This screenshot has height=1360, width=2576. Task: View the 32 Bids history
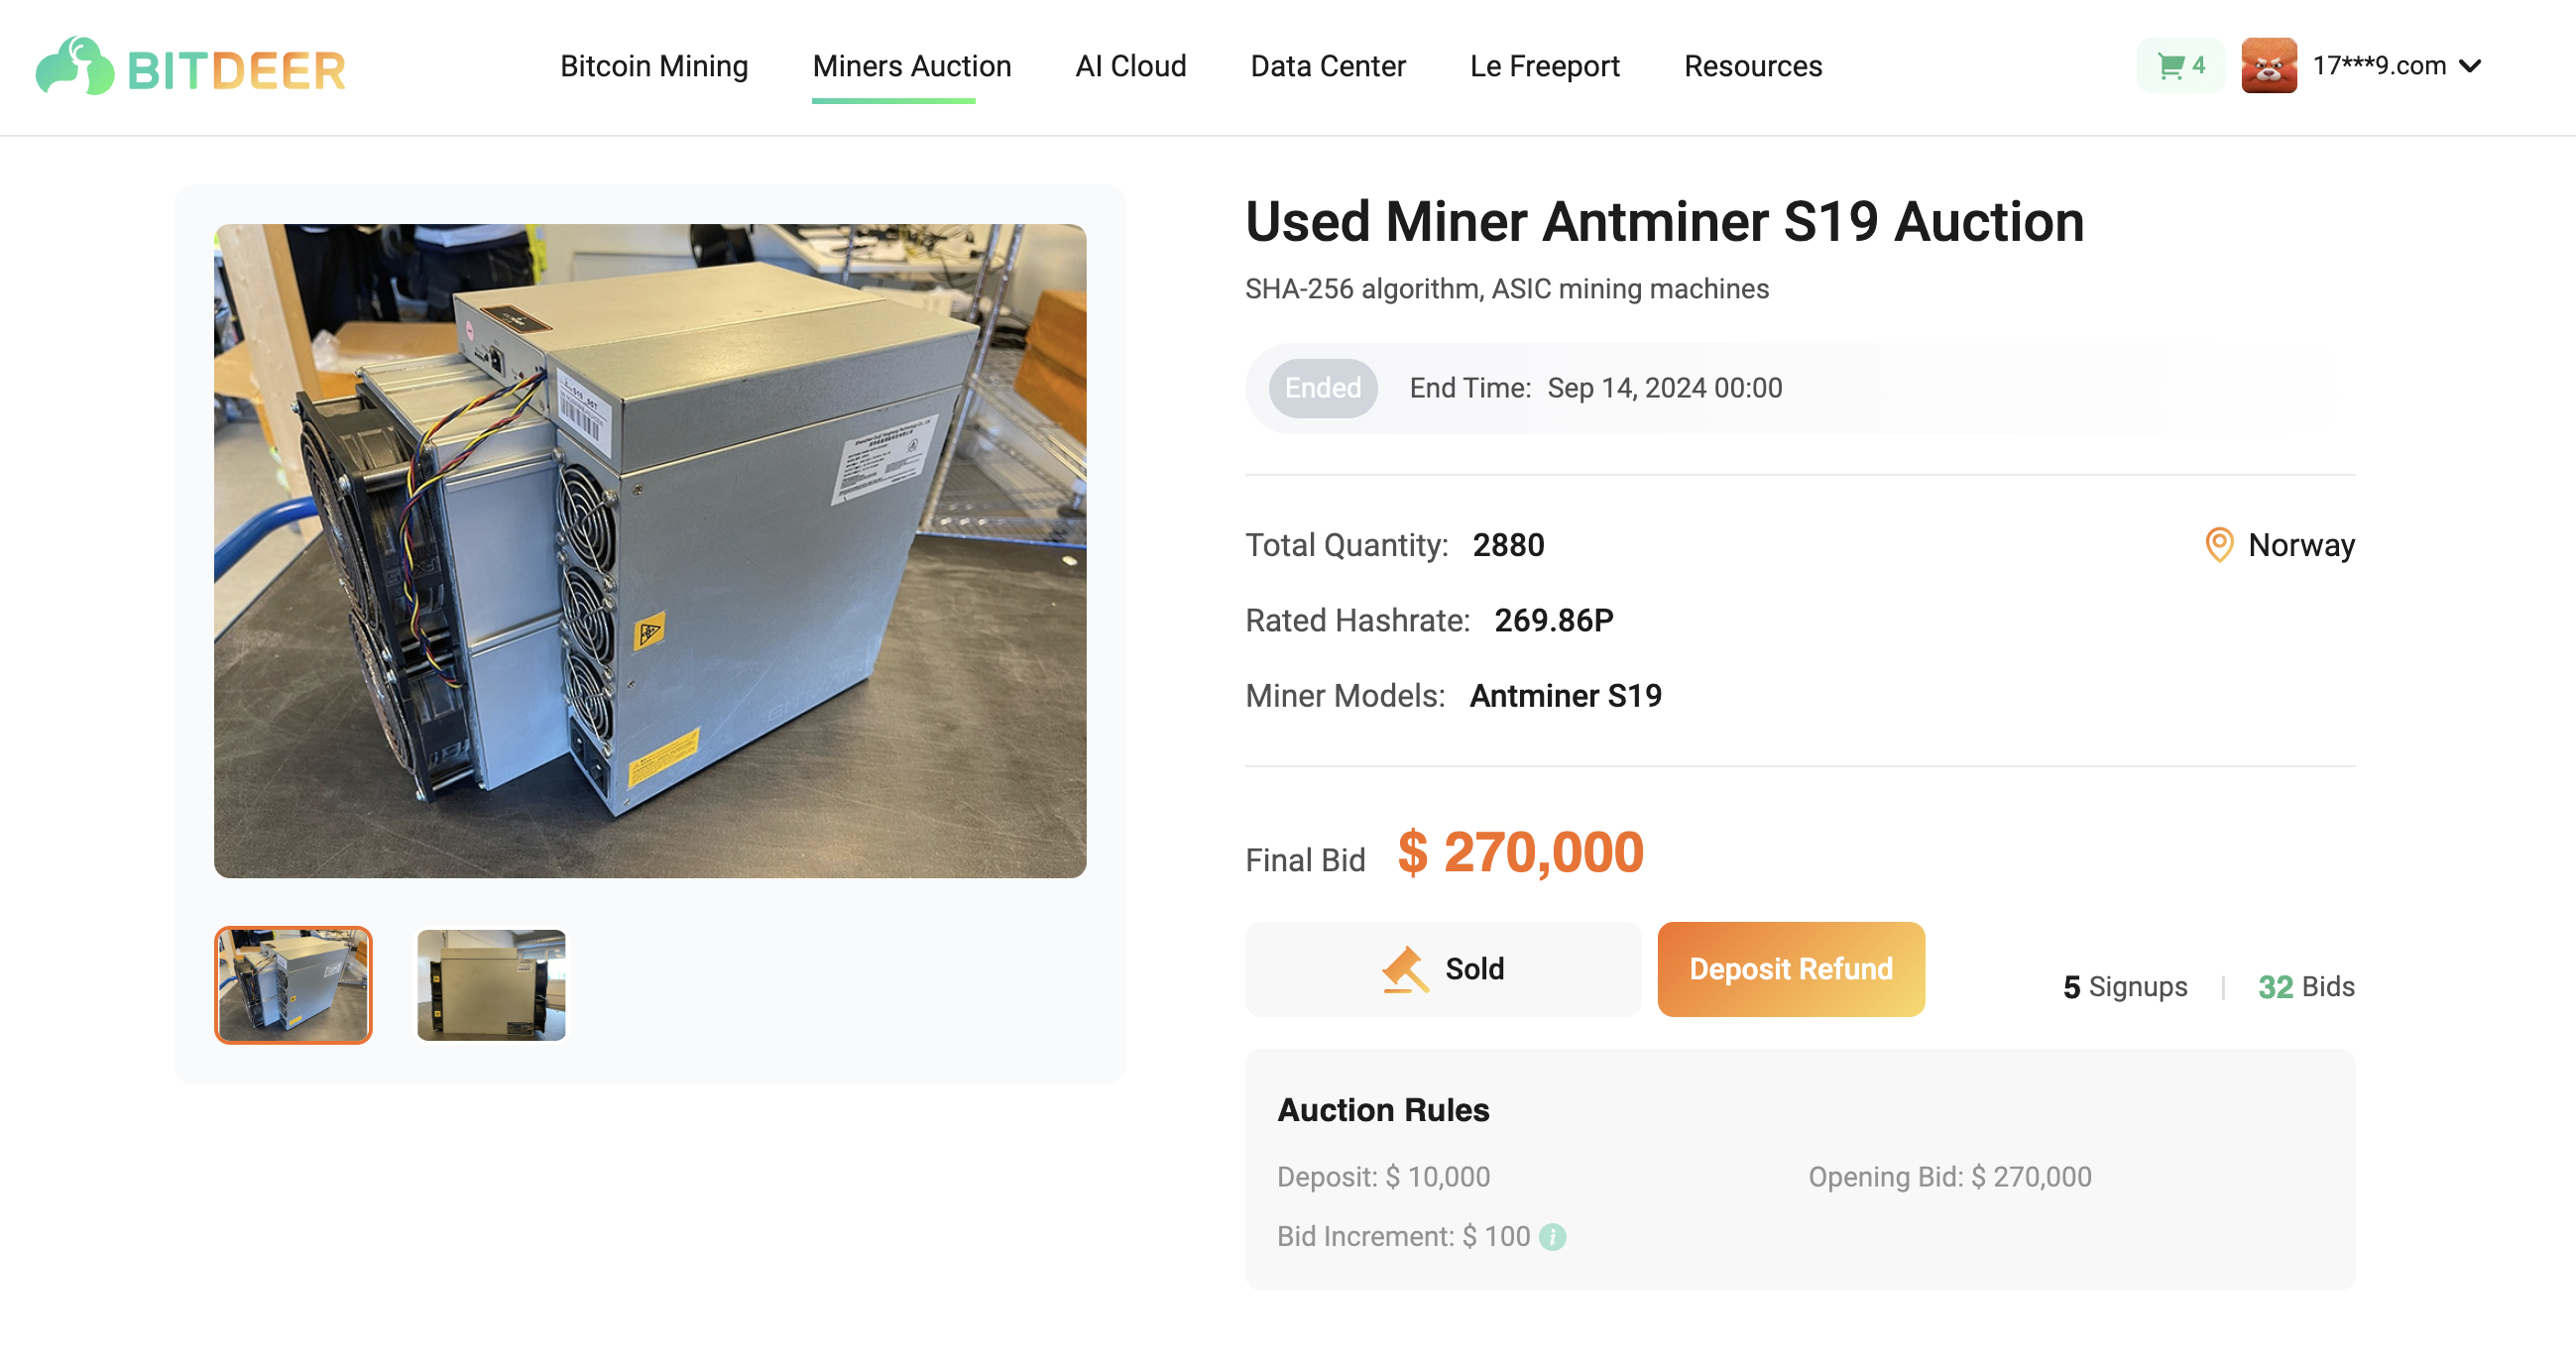2305,987
